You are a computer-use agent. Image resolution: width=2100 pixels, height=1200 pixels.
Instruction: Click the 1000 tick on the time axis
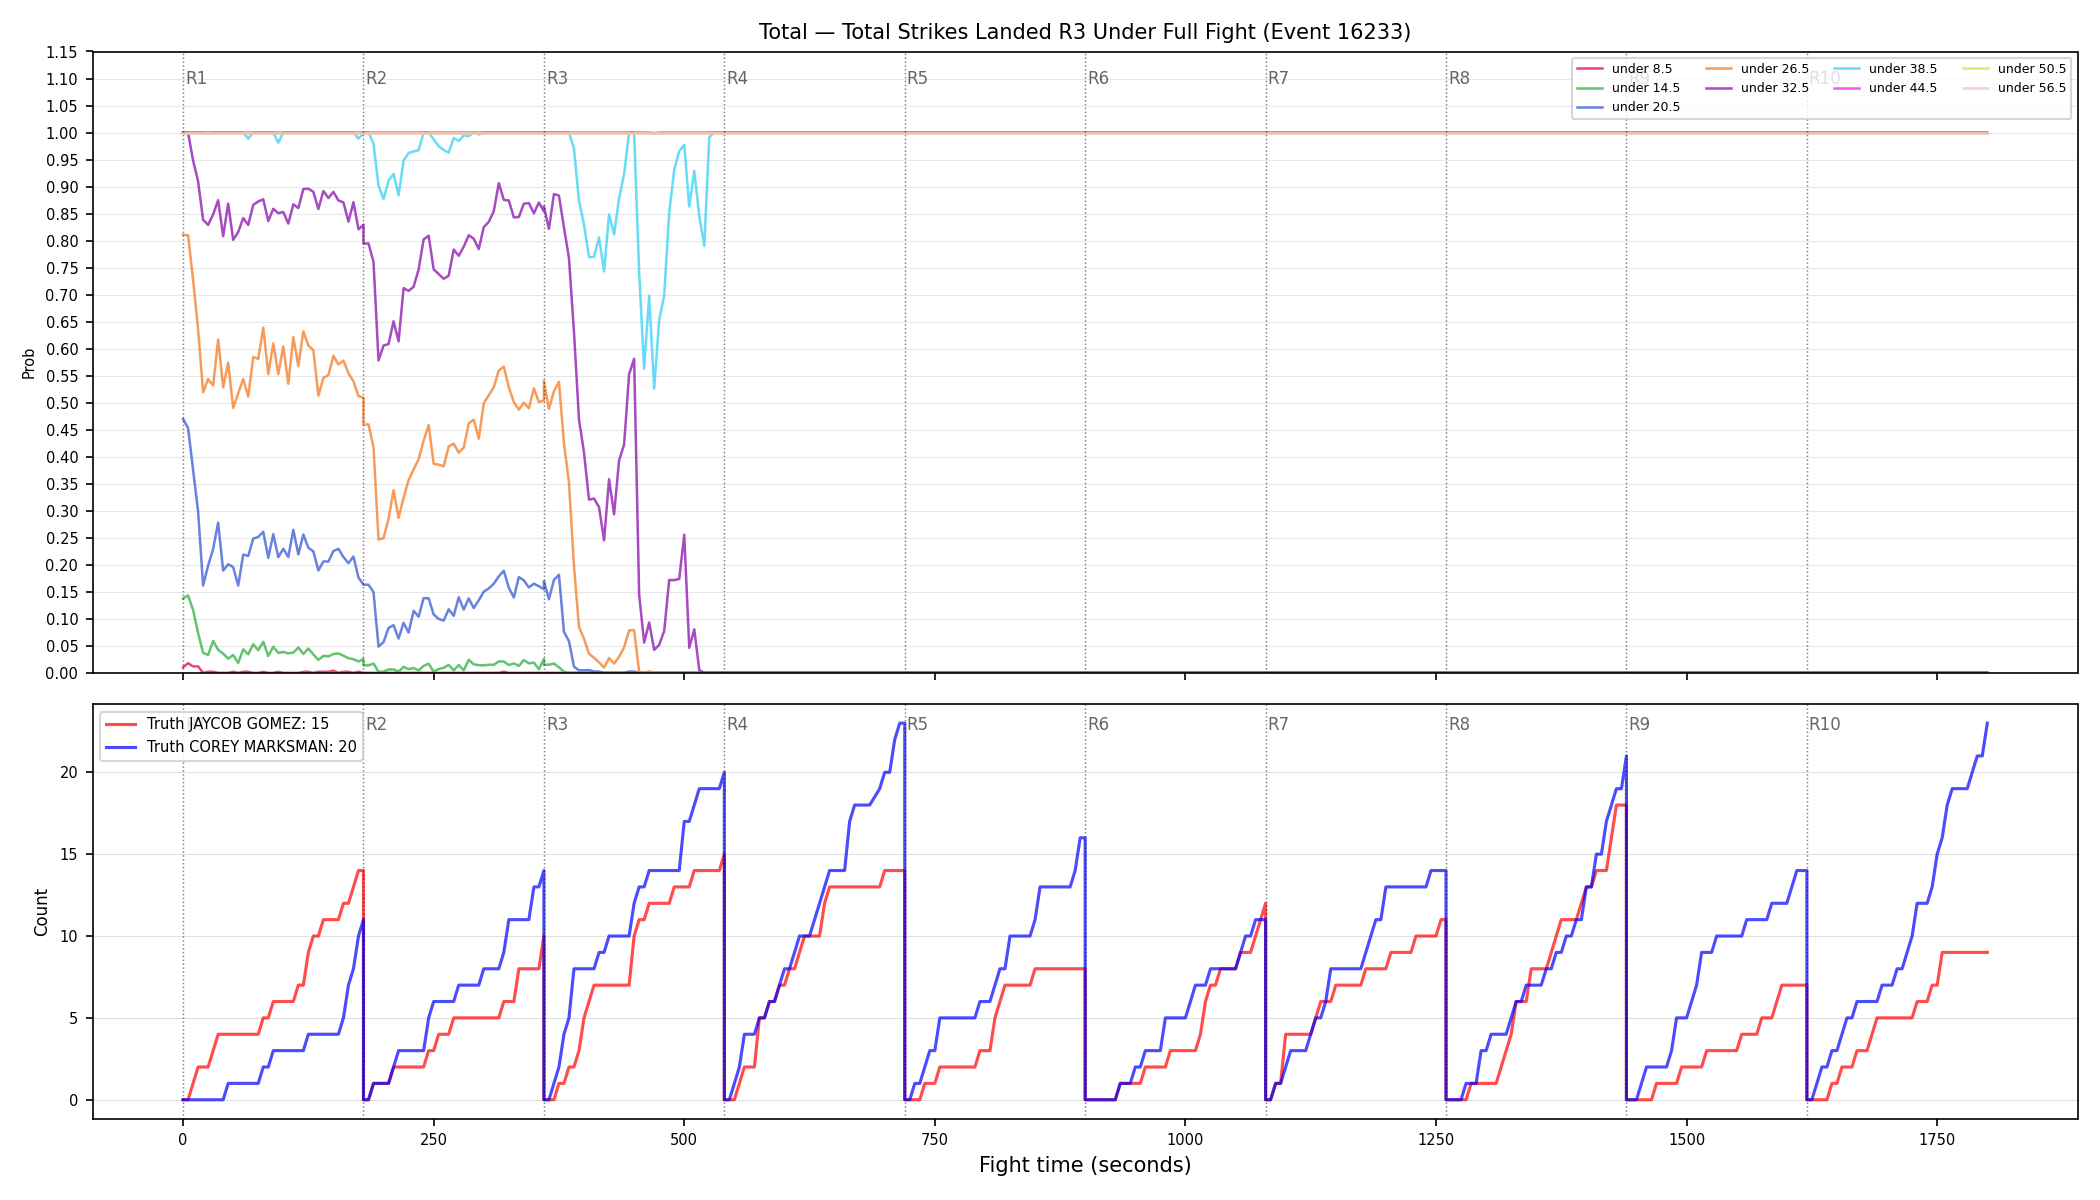click(x=1185, y=1138)
